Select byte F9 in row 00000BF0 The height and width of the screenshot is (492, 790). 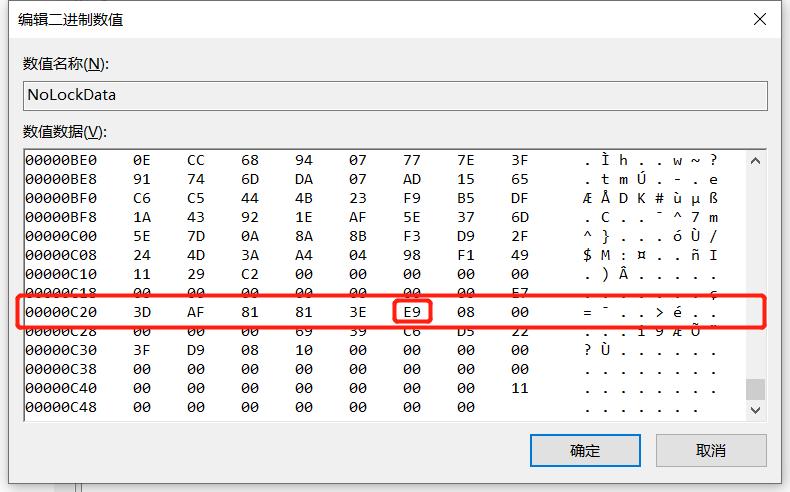[x=412, y=198]
